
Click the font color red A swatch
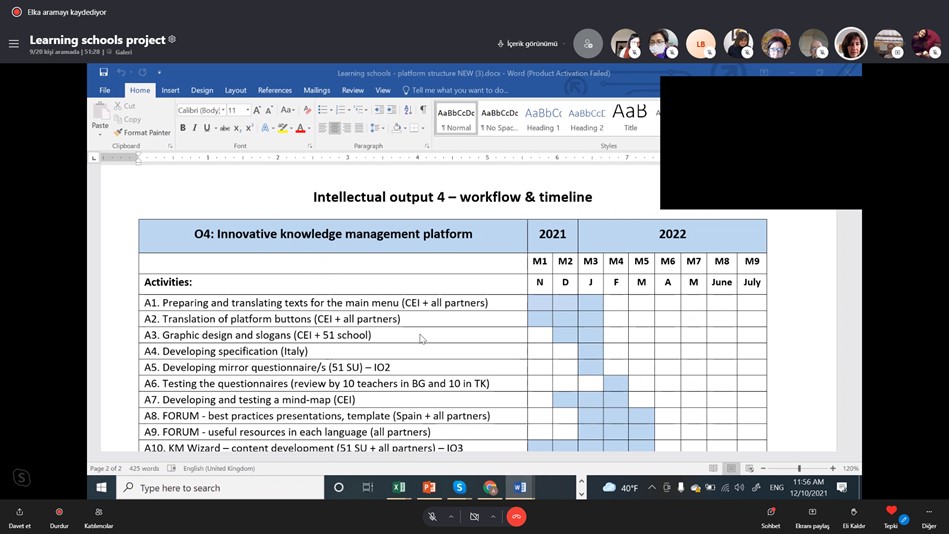(300, 128)
